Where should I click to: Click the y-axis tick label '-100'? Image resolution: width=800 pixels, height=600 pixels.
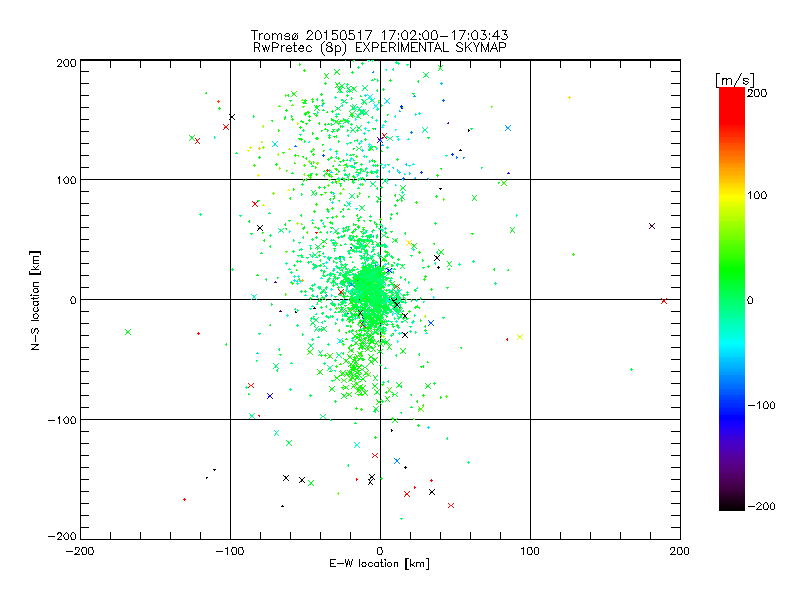pyautogui.click(x=62, y=420)
